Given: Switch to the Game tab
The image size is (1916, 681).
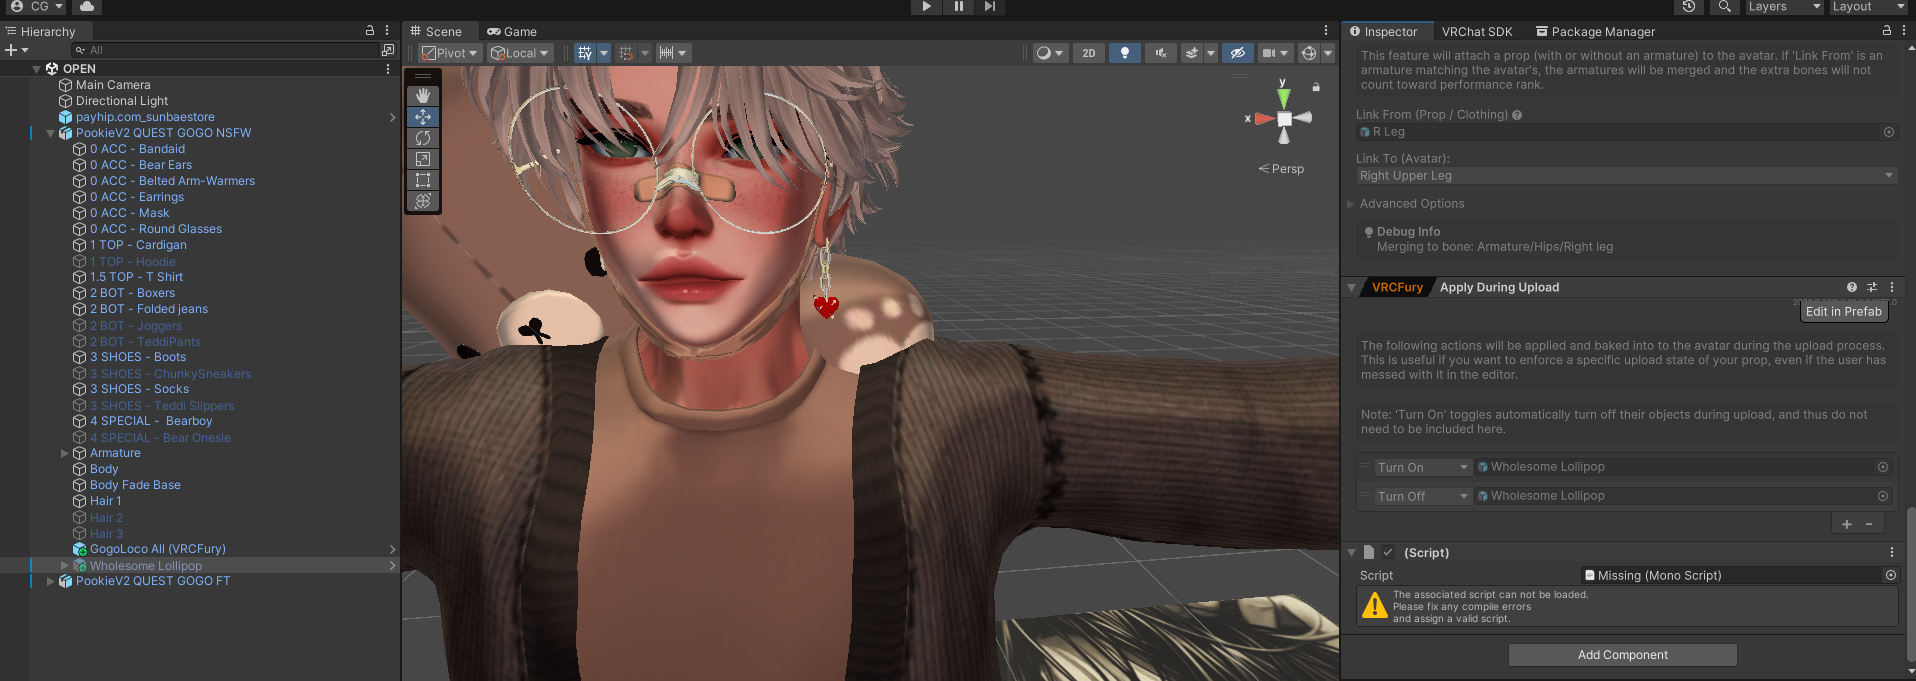Looking at the screenshot, I should (x=512, y=32).
